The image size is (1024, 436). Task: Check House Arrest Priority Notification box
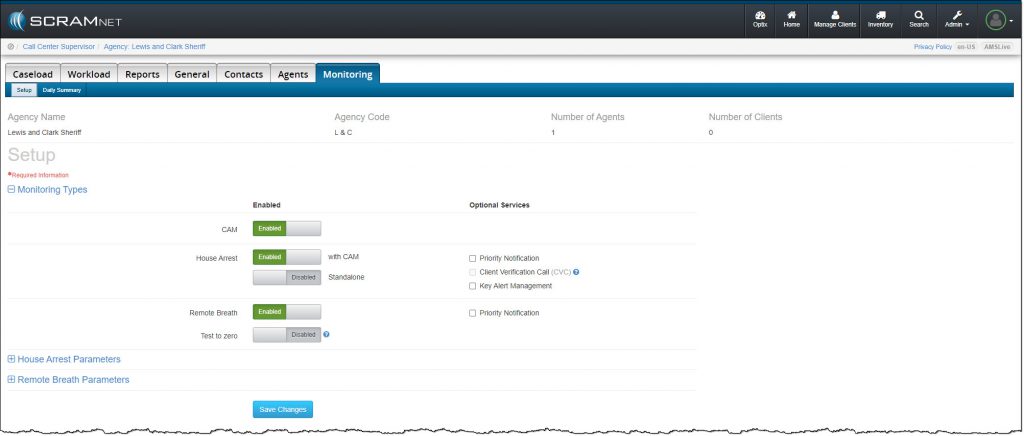click(x=472, y=258)
